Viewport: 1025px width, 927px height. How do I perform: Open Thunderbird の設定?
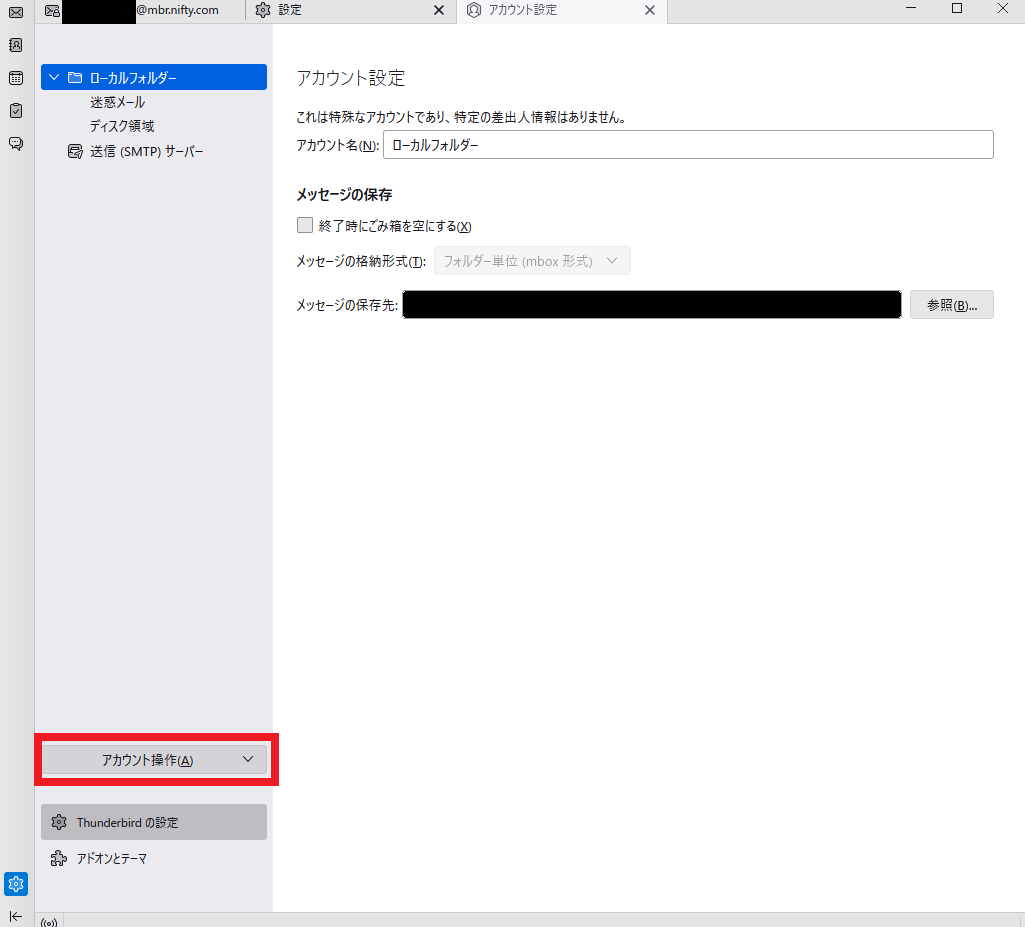(154, 822)
